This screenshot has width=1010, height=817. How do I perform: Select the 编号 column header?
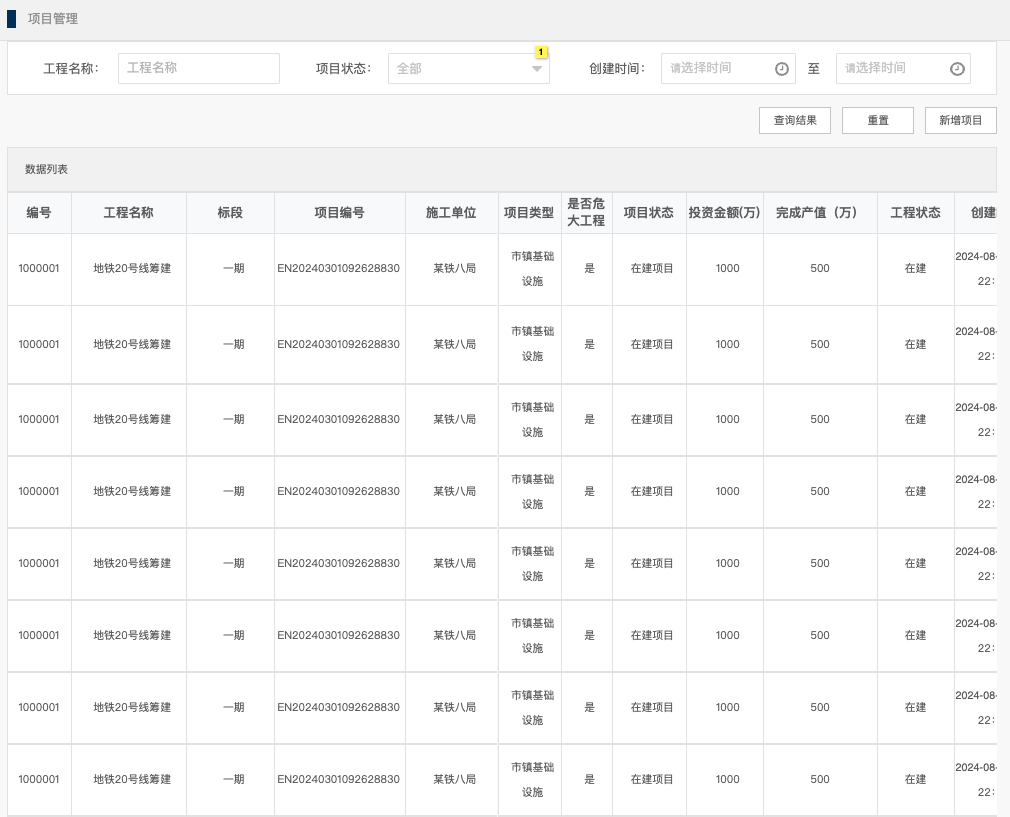[39, 213]
